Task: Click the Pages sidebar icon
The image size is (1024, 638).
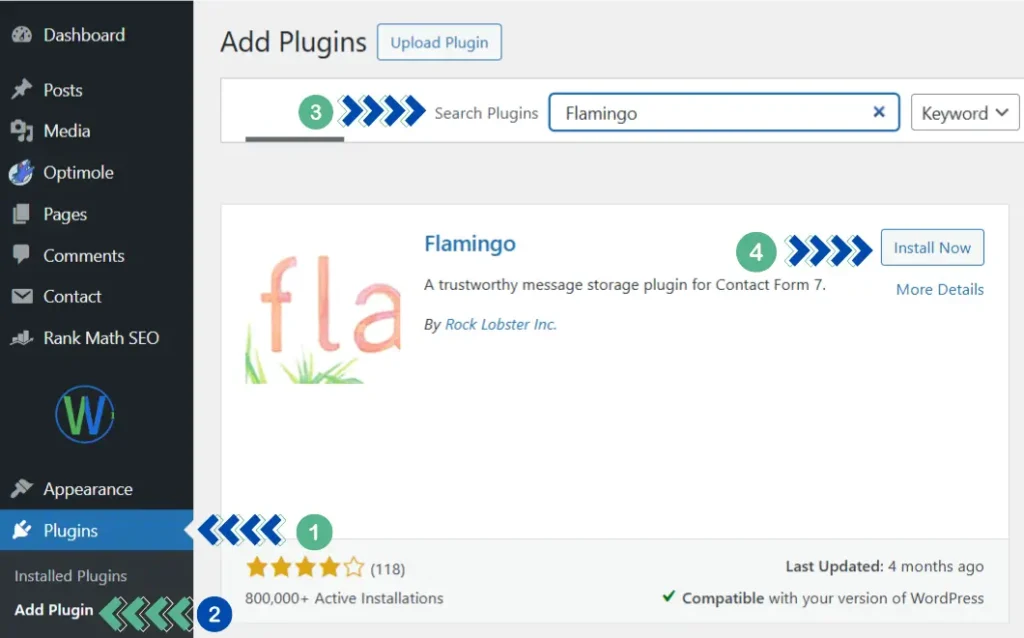Action: (21, 214)
